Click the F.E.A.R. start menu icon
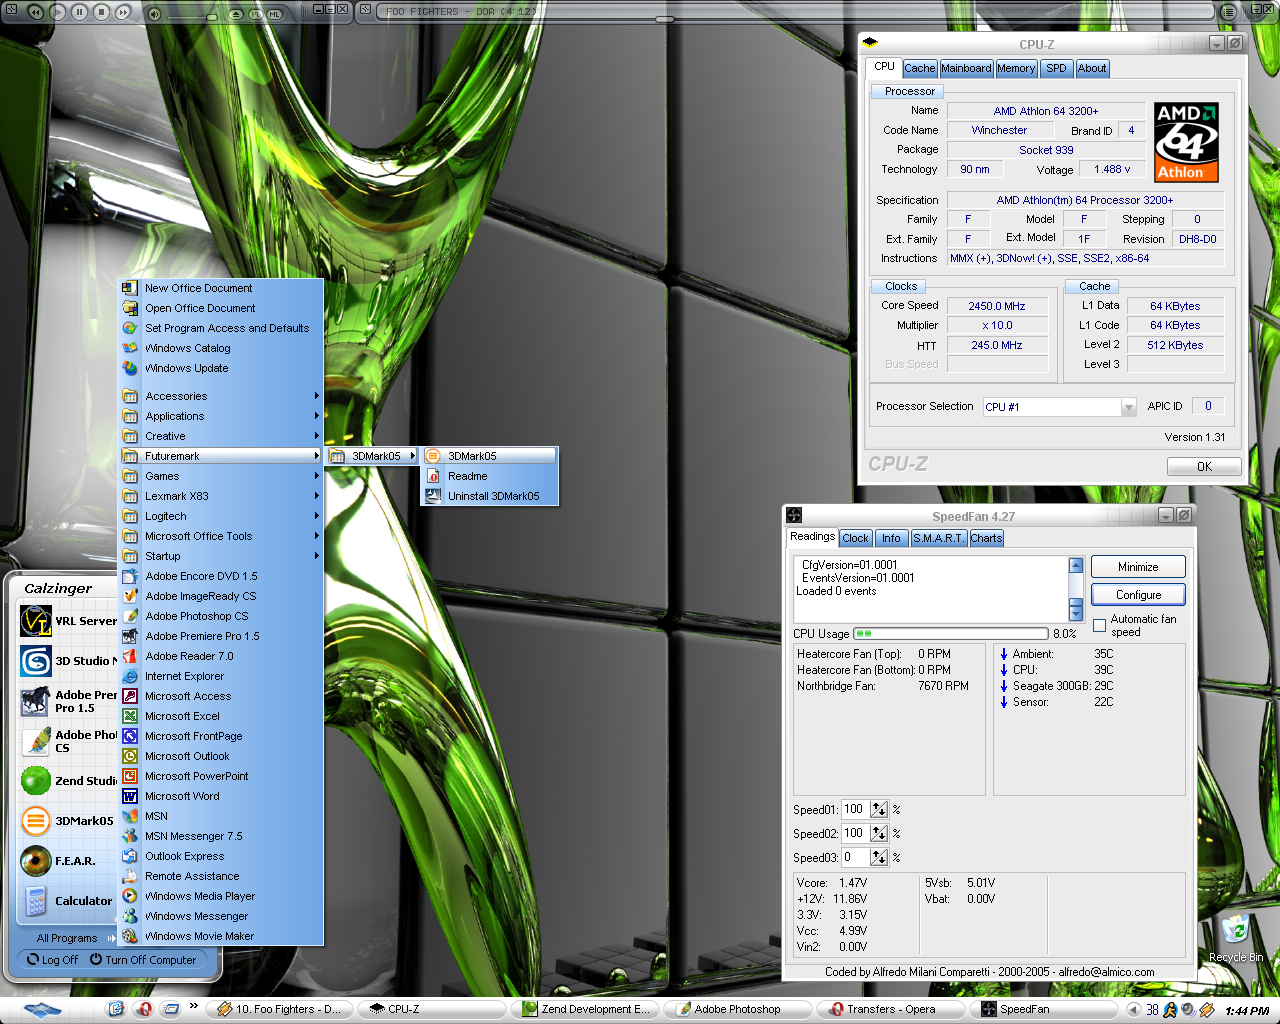The width and height of the screenshot is (1280, 1024). click(x=36, y=861)
